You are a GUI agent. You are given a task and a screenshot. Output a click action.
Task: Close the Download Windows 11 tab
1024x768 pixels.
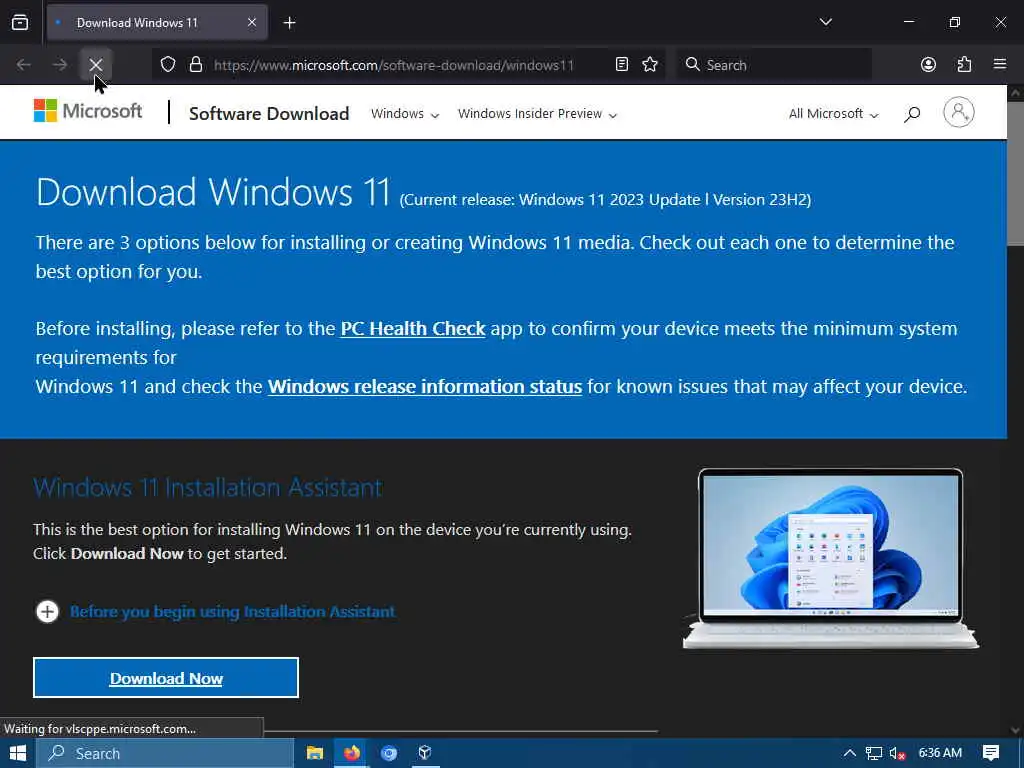point(252,23)
